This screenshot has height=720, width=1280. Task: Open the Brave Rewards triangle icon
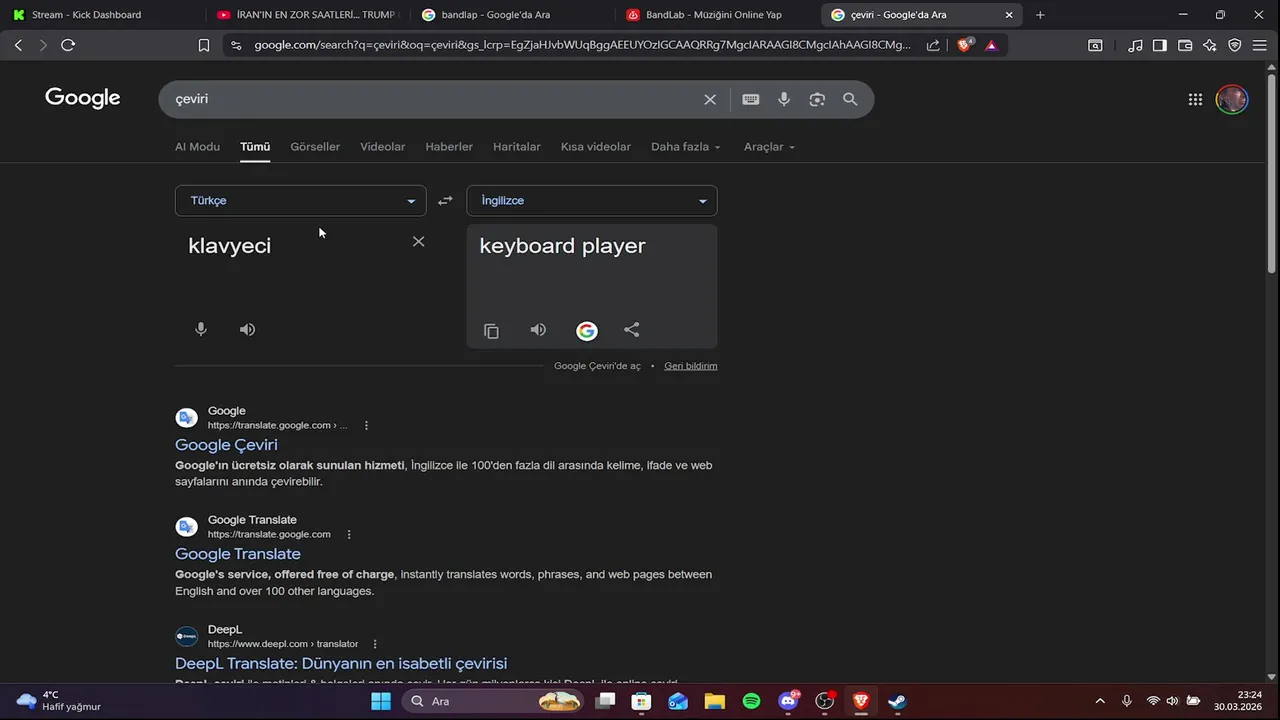(991, 45)
